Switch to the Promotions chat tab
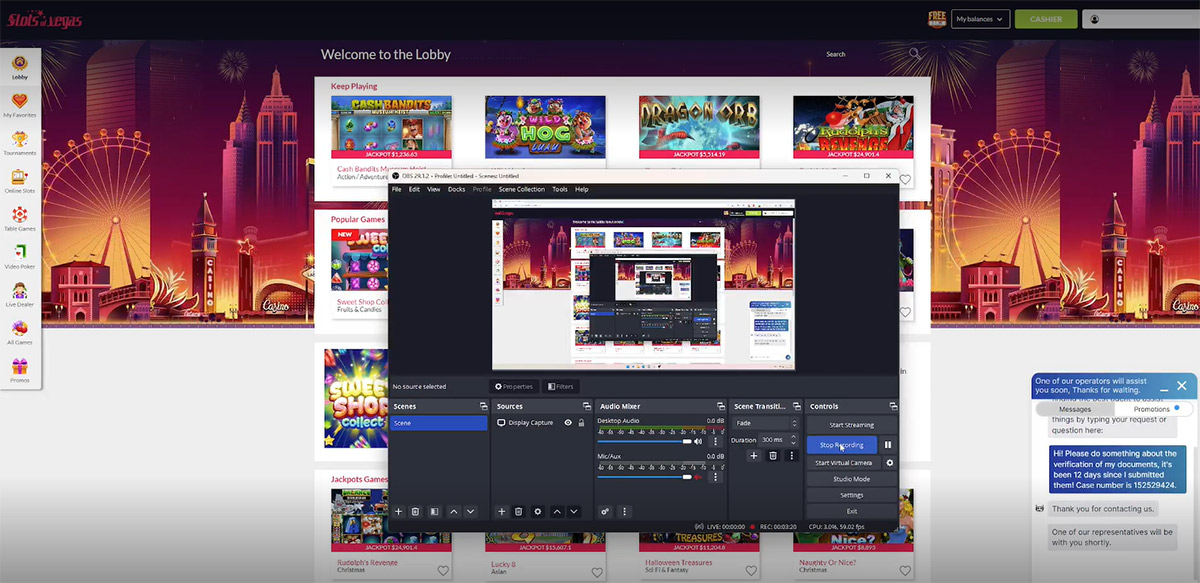The height and width of the screenshot is (583, 1200). click(x=1152, y=409)
